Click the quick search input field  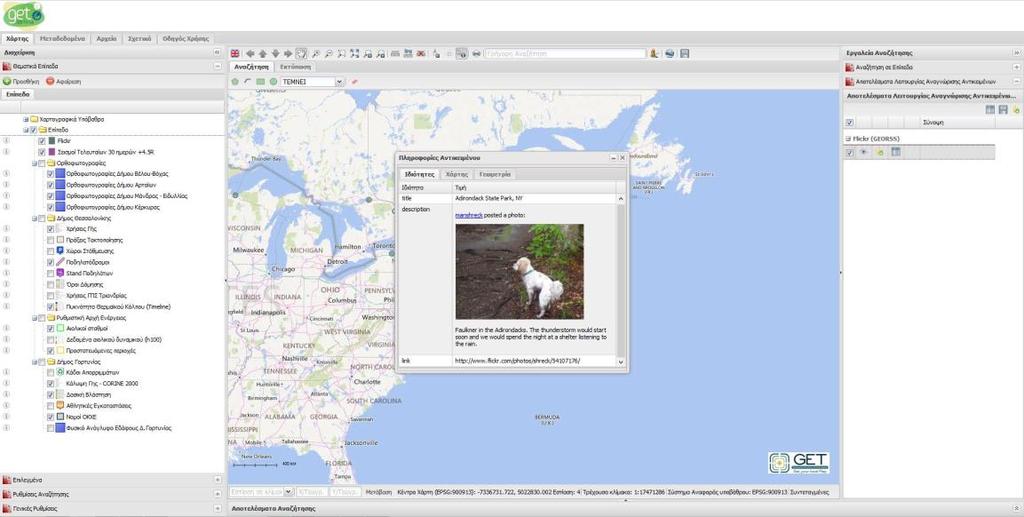coord(565,54)
